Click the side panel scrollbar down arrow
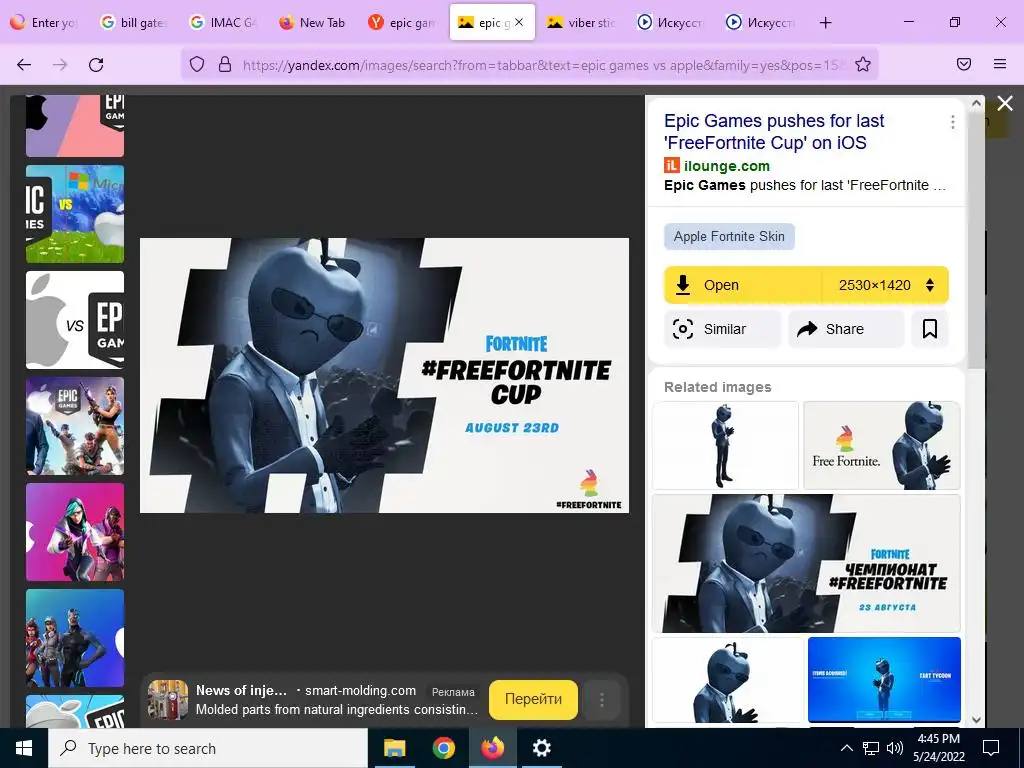Screen dimensions: 1024x768 tap(976, 720)
